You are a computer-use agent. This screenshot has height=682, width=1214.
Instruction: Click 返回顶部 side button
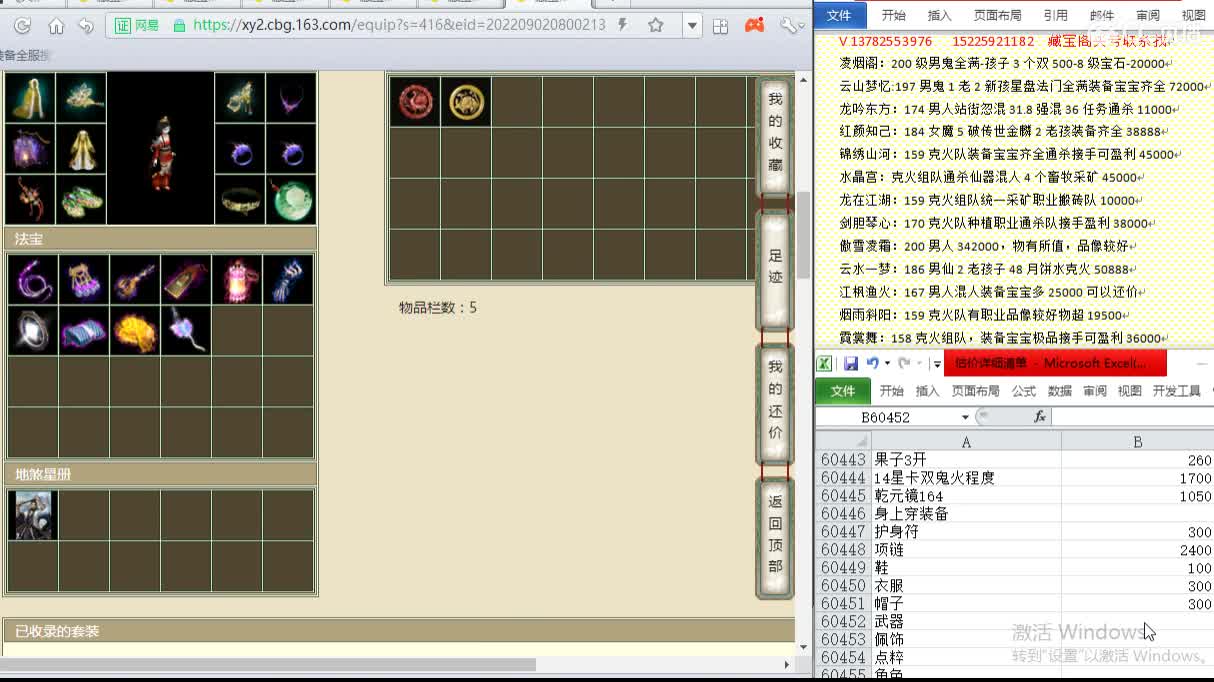click(x=775, y=538)
